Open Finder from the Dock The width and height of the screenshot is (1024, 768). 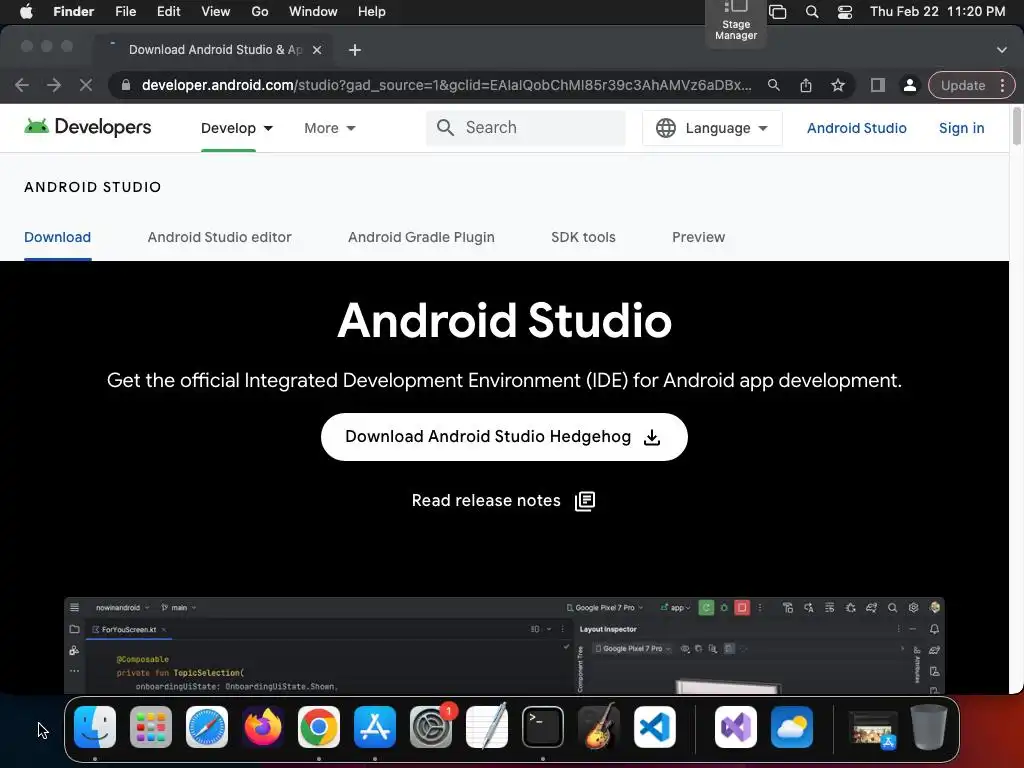click(x=95, y=727)
